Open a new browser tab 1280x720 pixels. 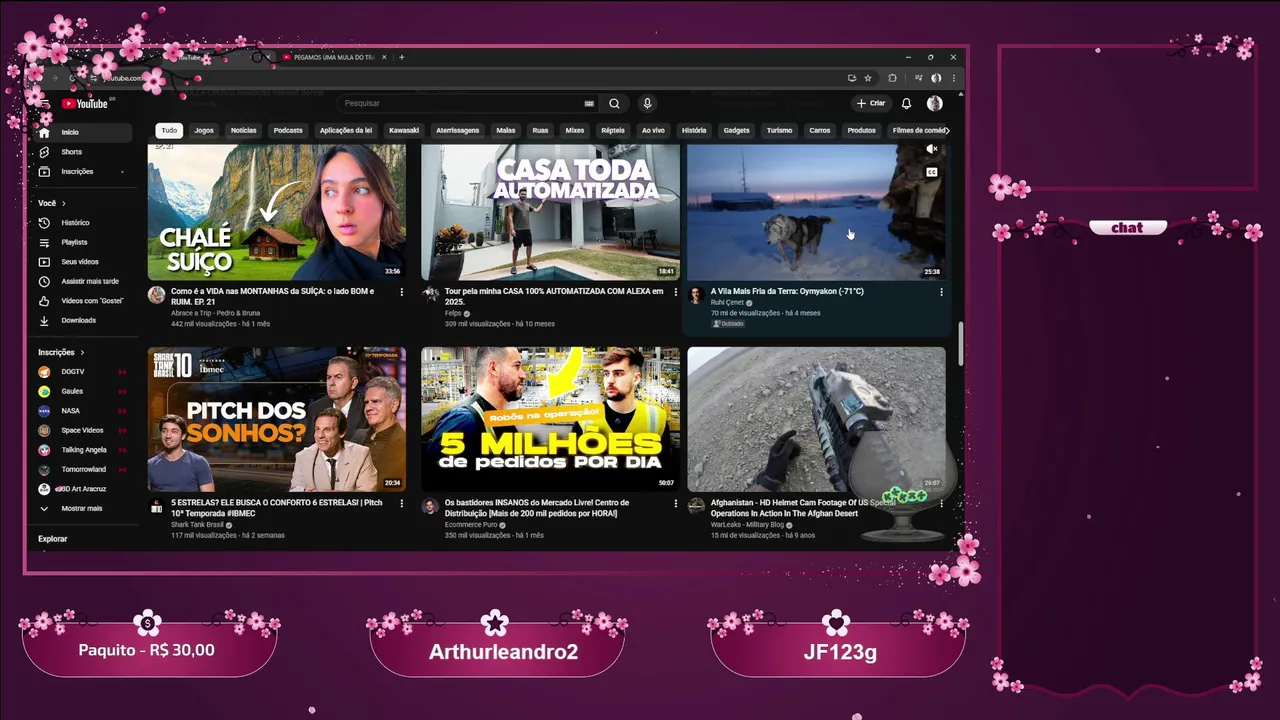[x=402, y=57]
